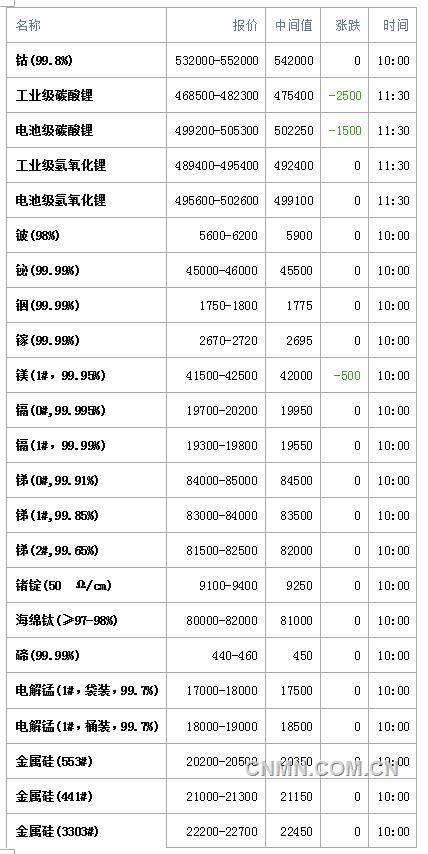The height and width of the screenshot is (854, 428).
Task: Click the 报价 column header
Action: tap(245, 25)
